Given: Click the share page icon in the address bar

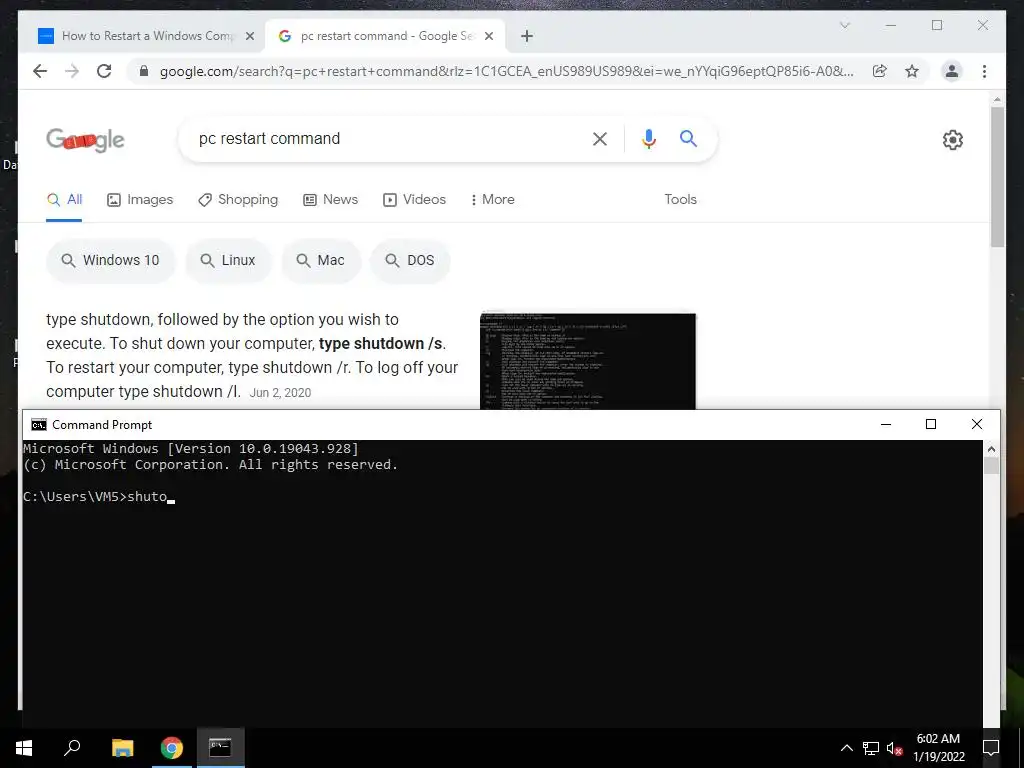Looking at the screenshot, I should point(880,71).
